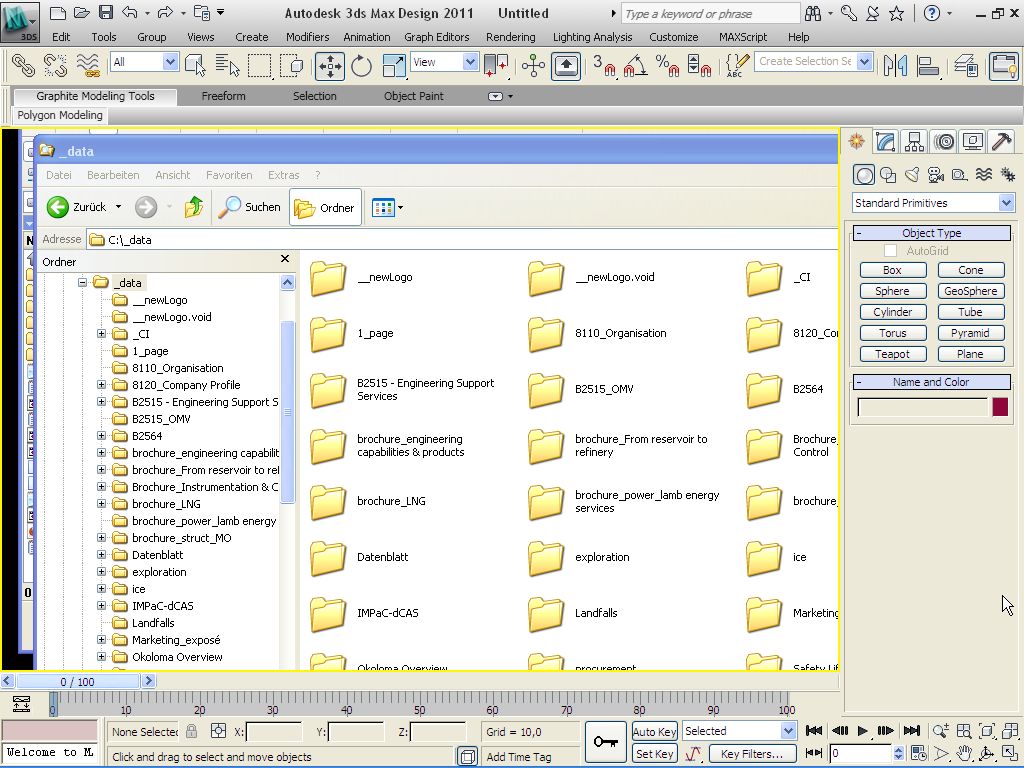The width and height of the screenshot is (1024, 768).
Task: Click Zurück back button in explorer
Action: 78,207
